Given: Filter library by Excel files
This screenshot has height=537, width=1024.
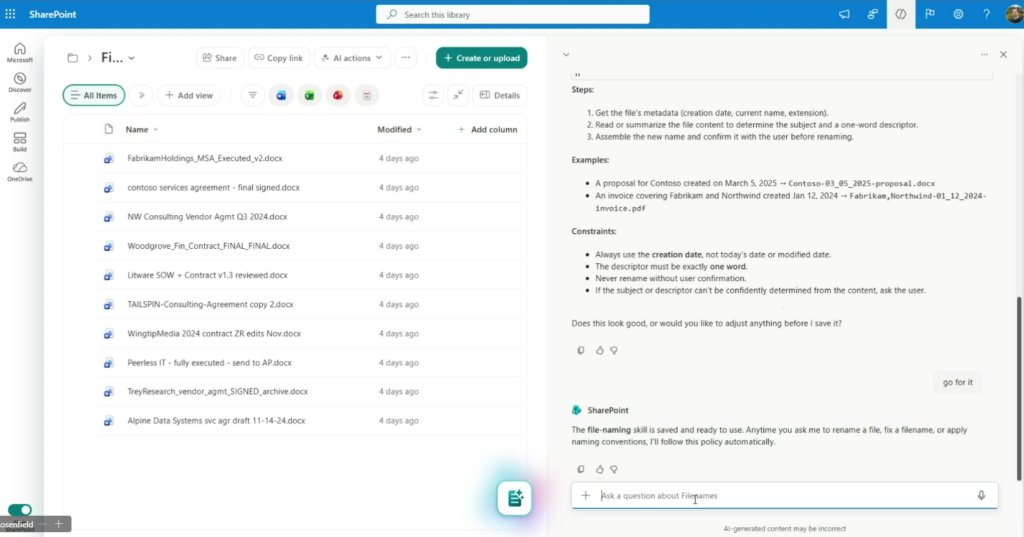Looking at the screenshot, I should click(310, 95).
